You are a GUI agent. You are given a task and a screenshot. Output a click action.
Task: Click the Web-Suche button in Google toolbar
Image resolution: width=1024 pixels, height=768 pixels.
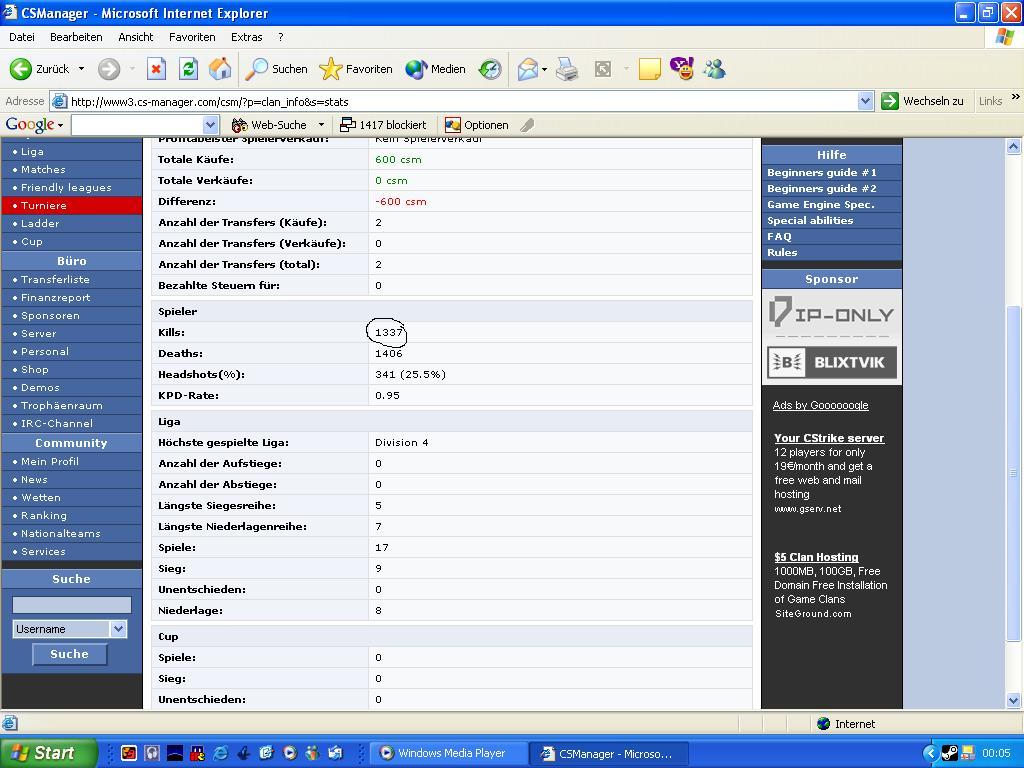(x=270, y=125)
